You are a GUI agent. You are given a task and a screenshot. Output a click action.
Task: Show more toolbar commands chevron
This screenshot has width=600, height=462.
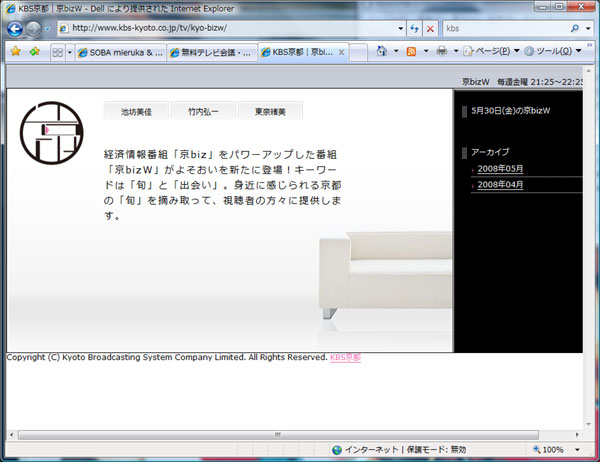click(589, 46)
